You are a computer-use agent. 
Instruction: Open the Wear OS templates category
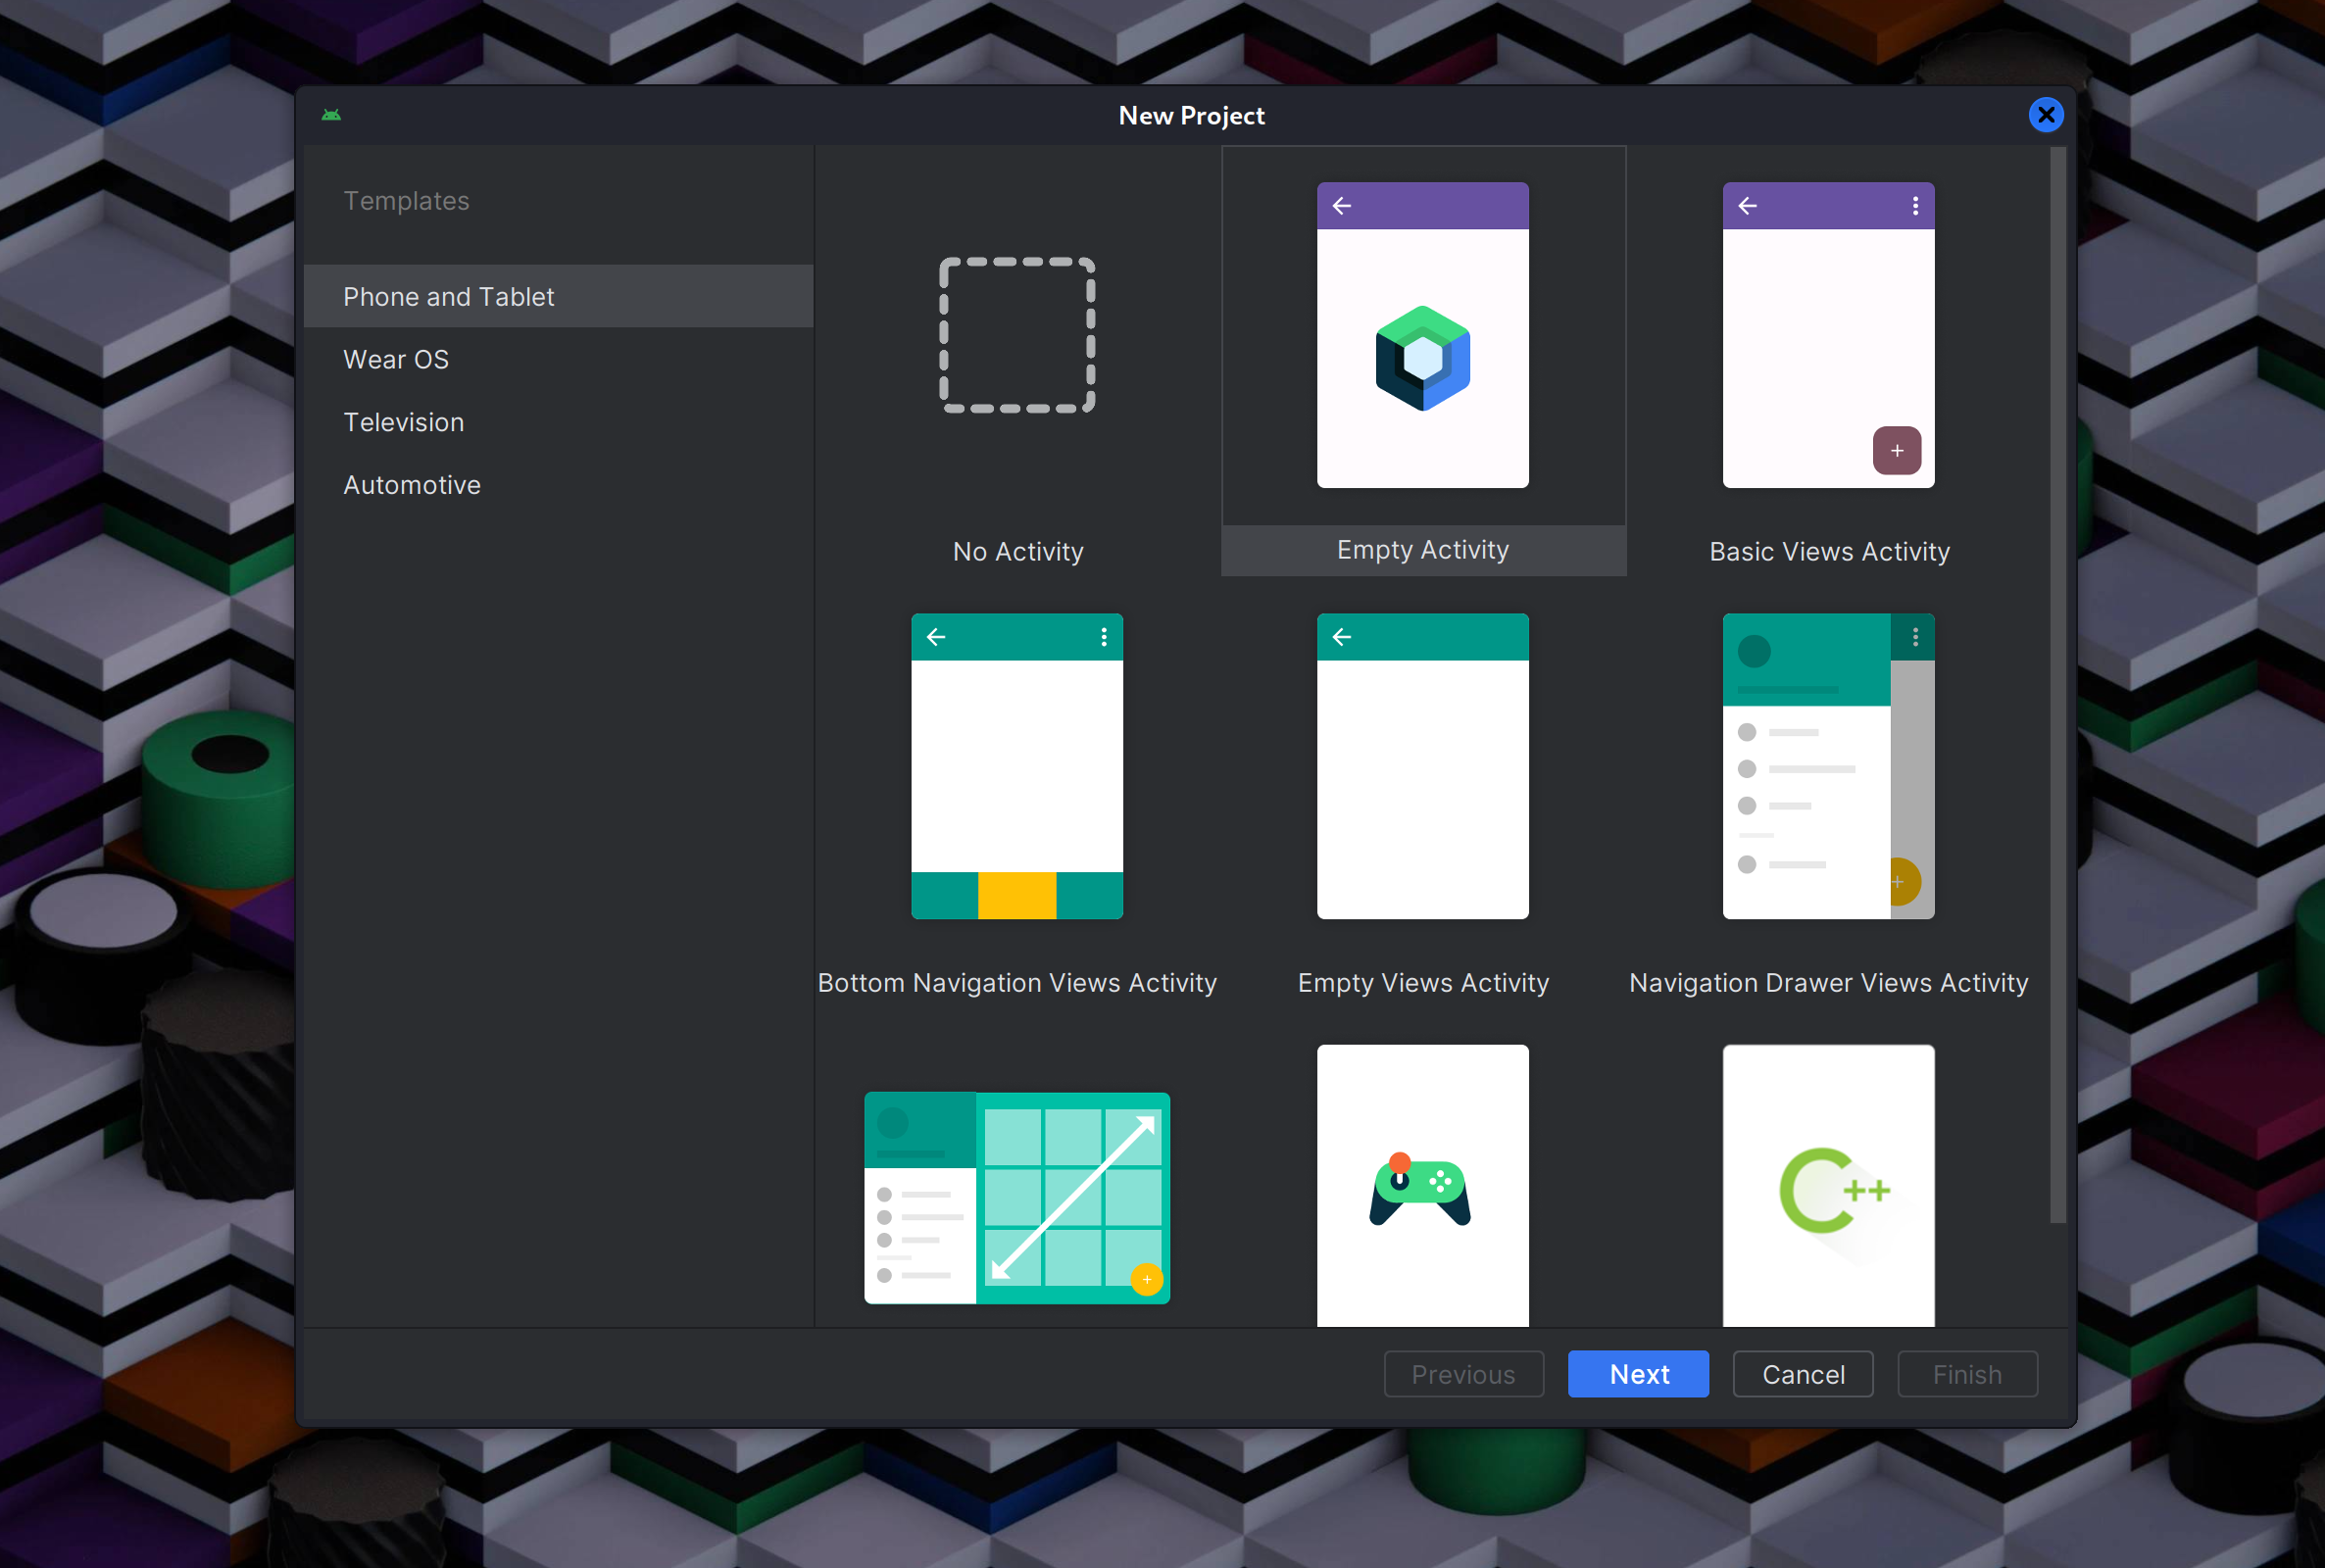[x=396, y=359]
